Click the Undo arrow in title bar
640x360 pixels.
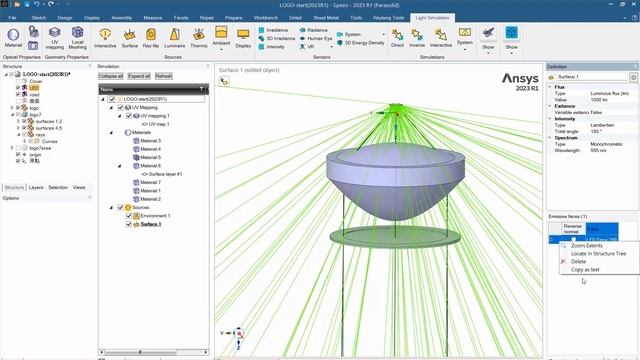pos(36,4)
